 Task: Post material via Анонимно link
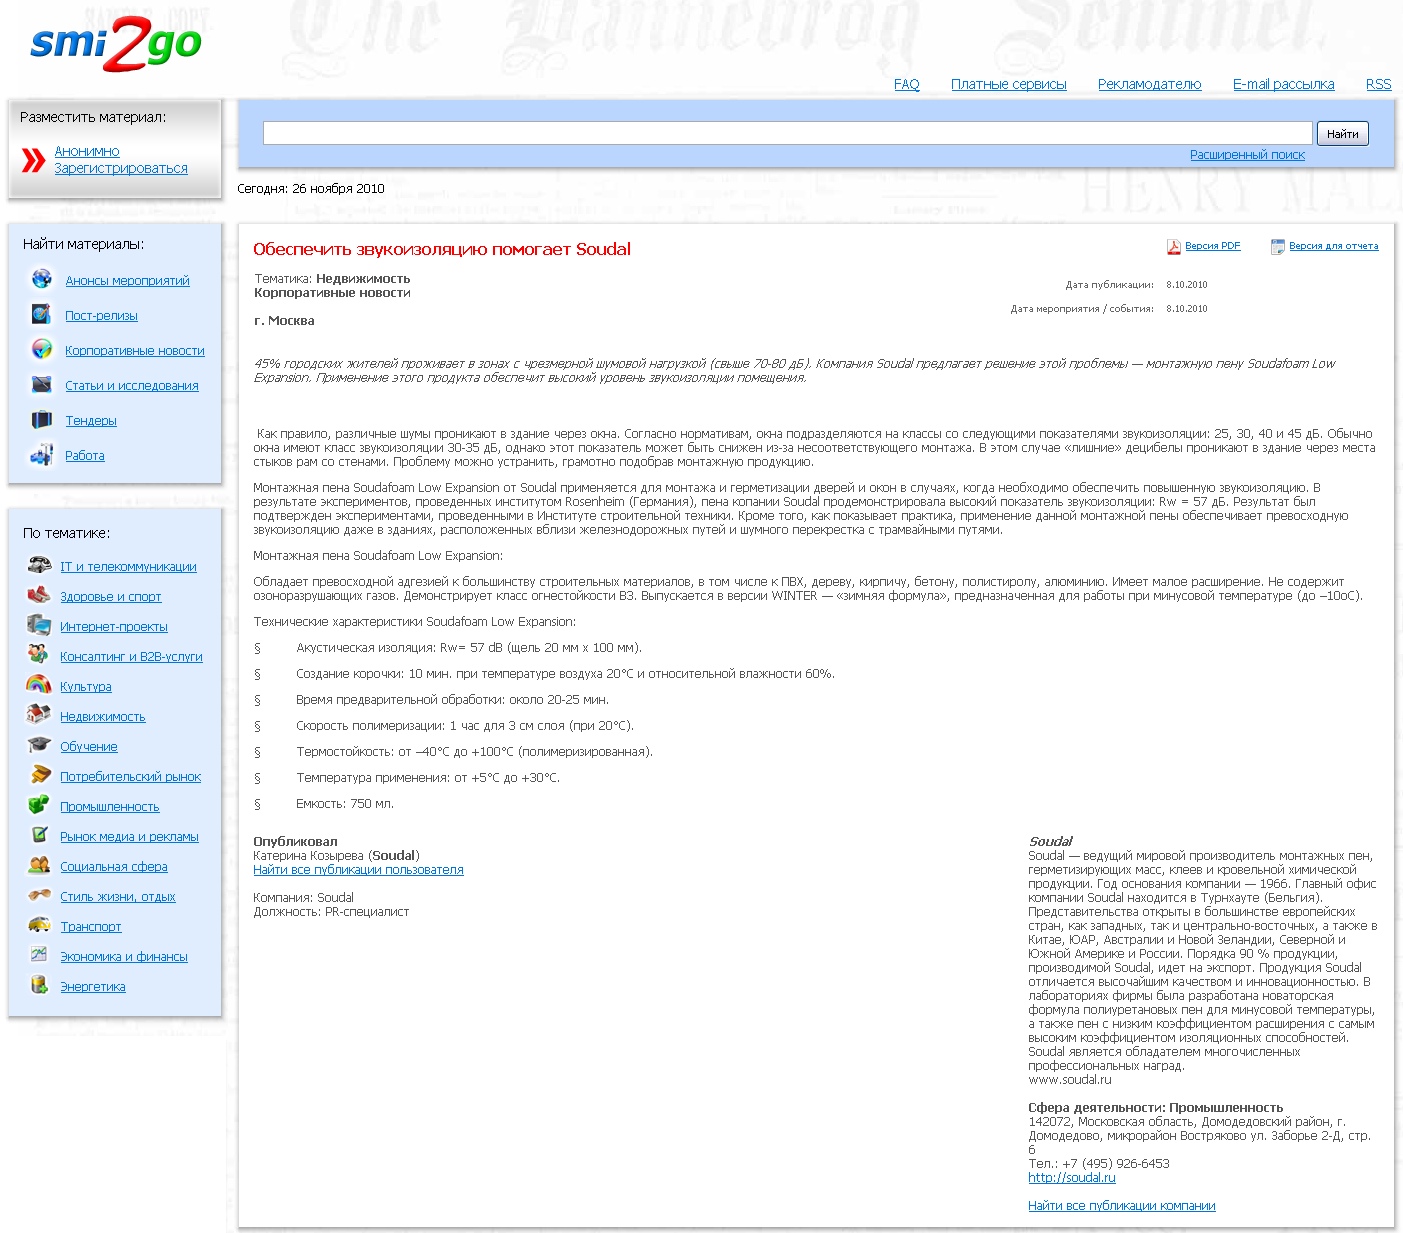tap(87, 152)
